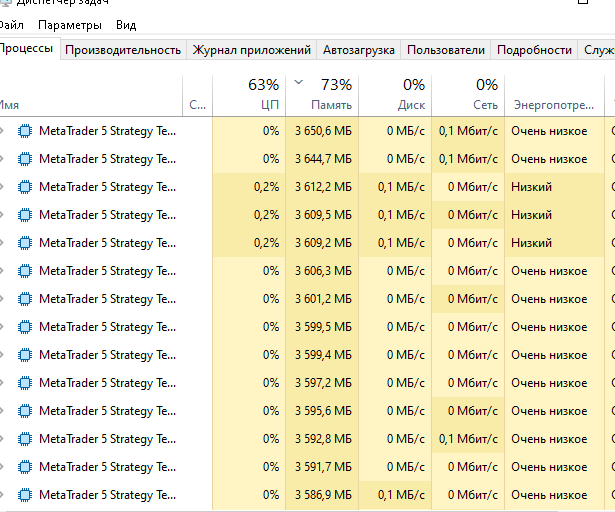
Task: Select memory value 3 612,2 МБ
Action: pos(324,187)
